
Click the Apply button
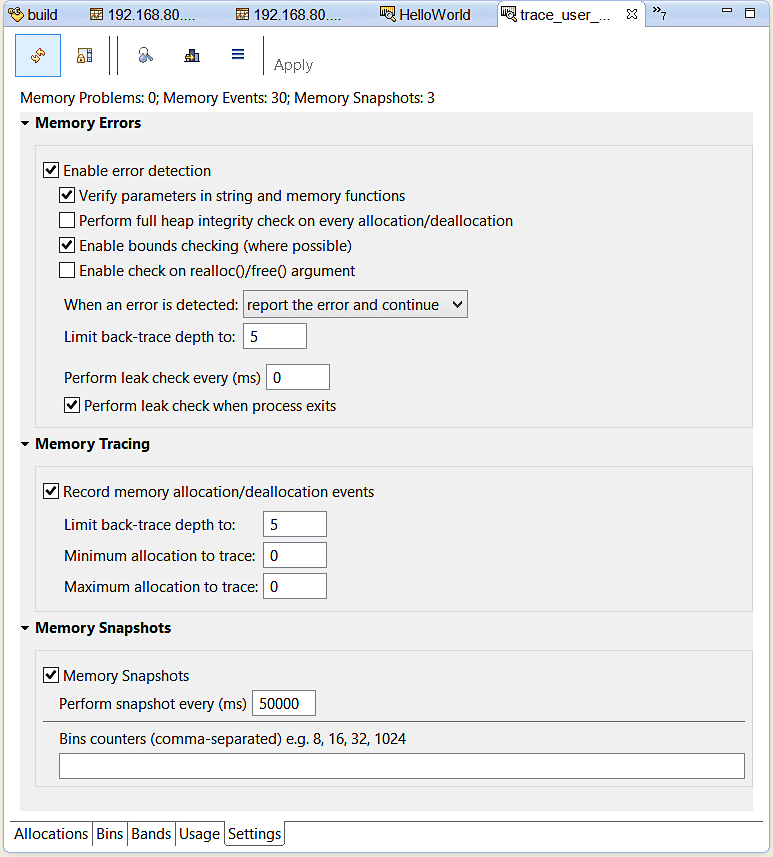pos(293,64)
